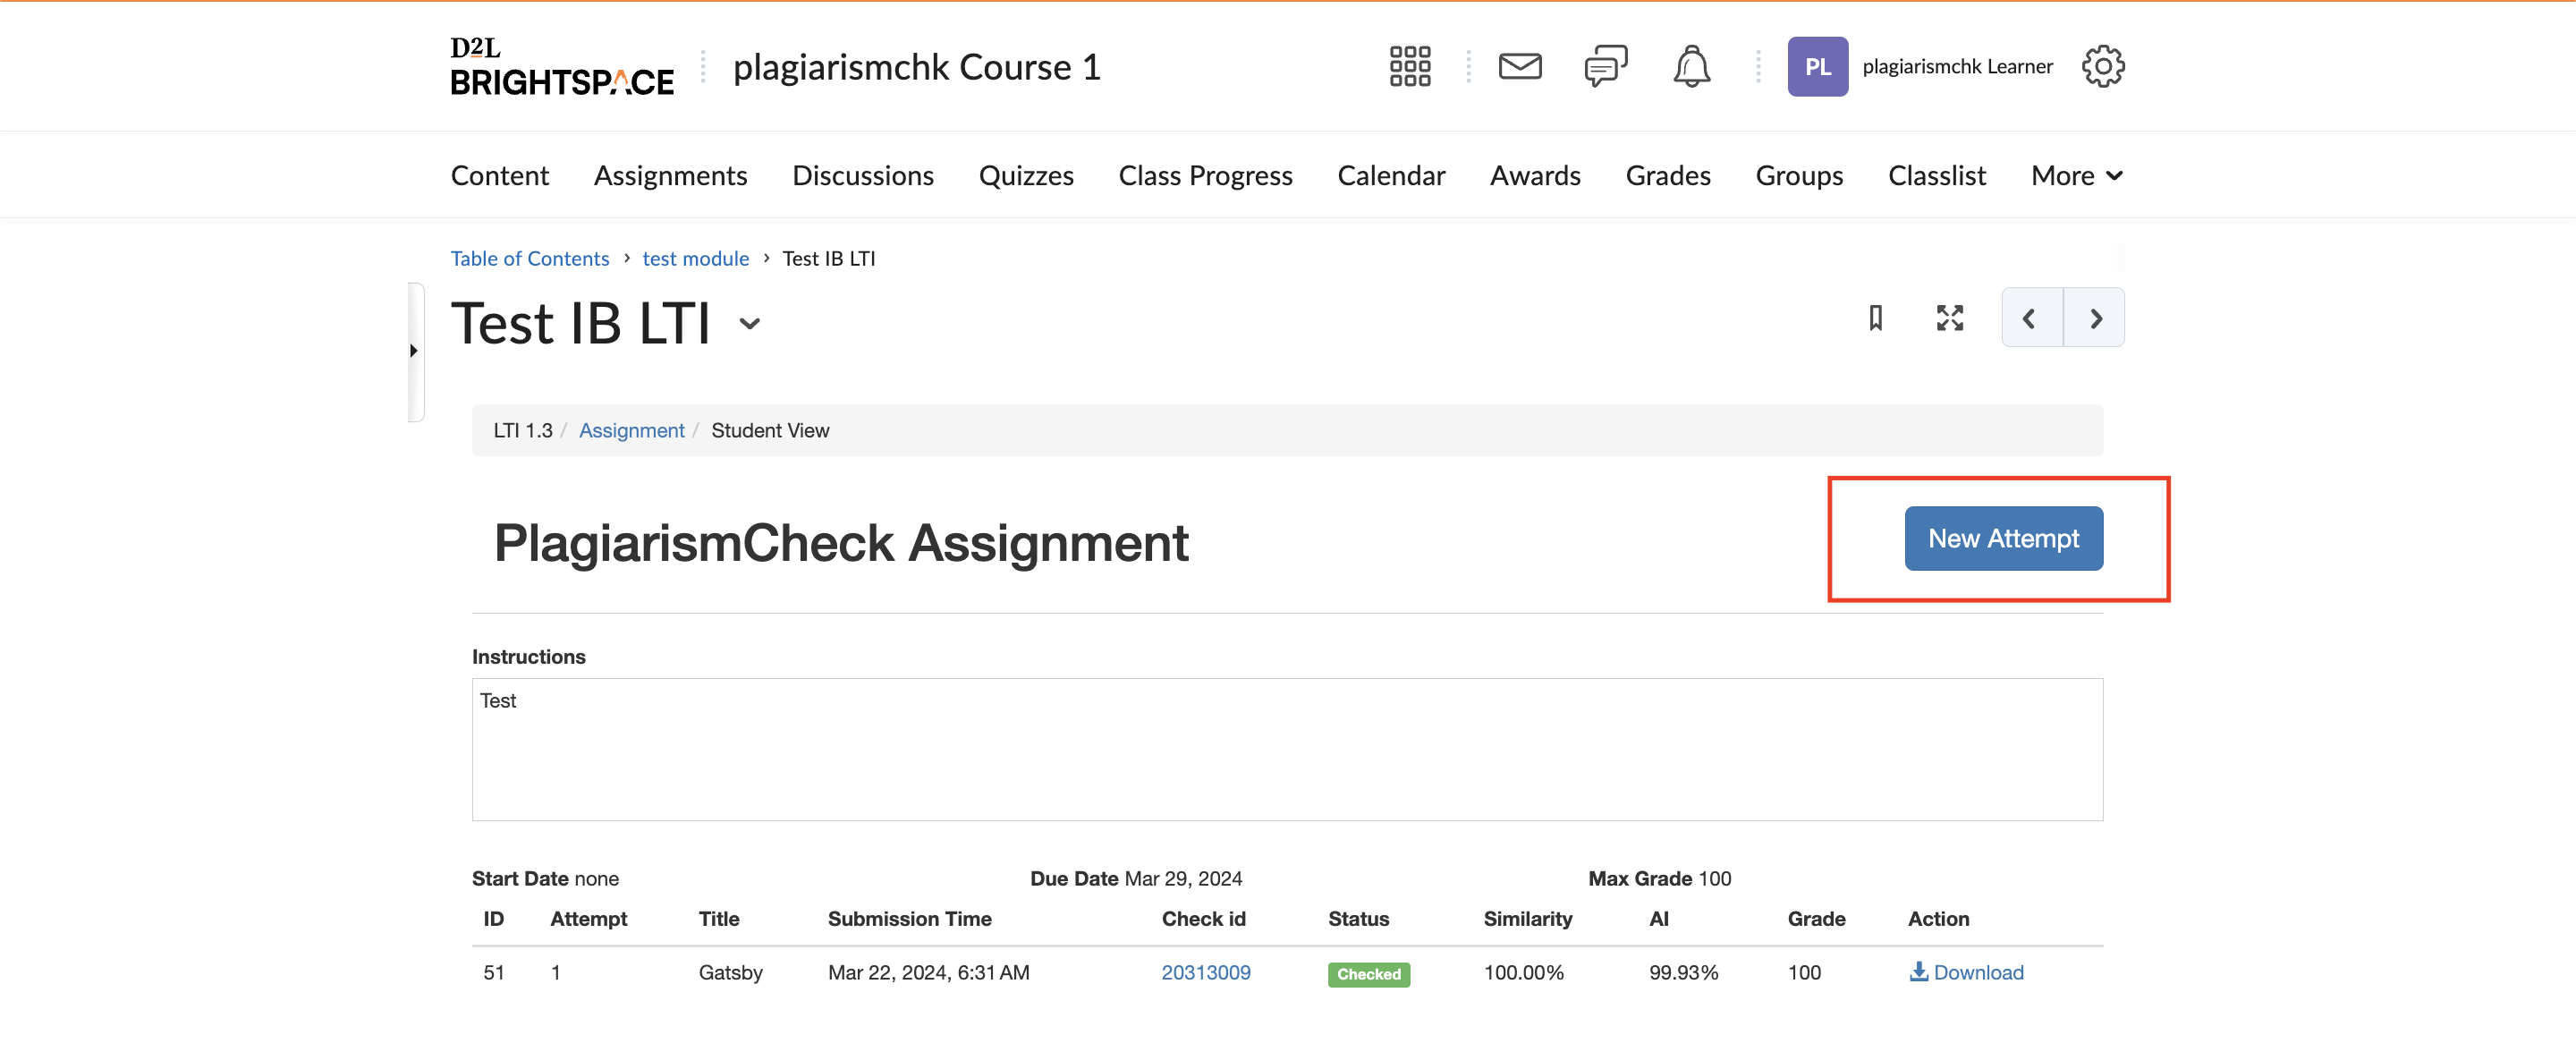
Task: Click the bookmark icon to save
Action: coord(1875,318)
